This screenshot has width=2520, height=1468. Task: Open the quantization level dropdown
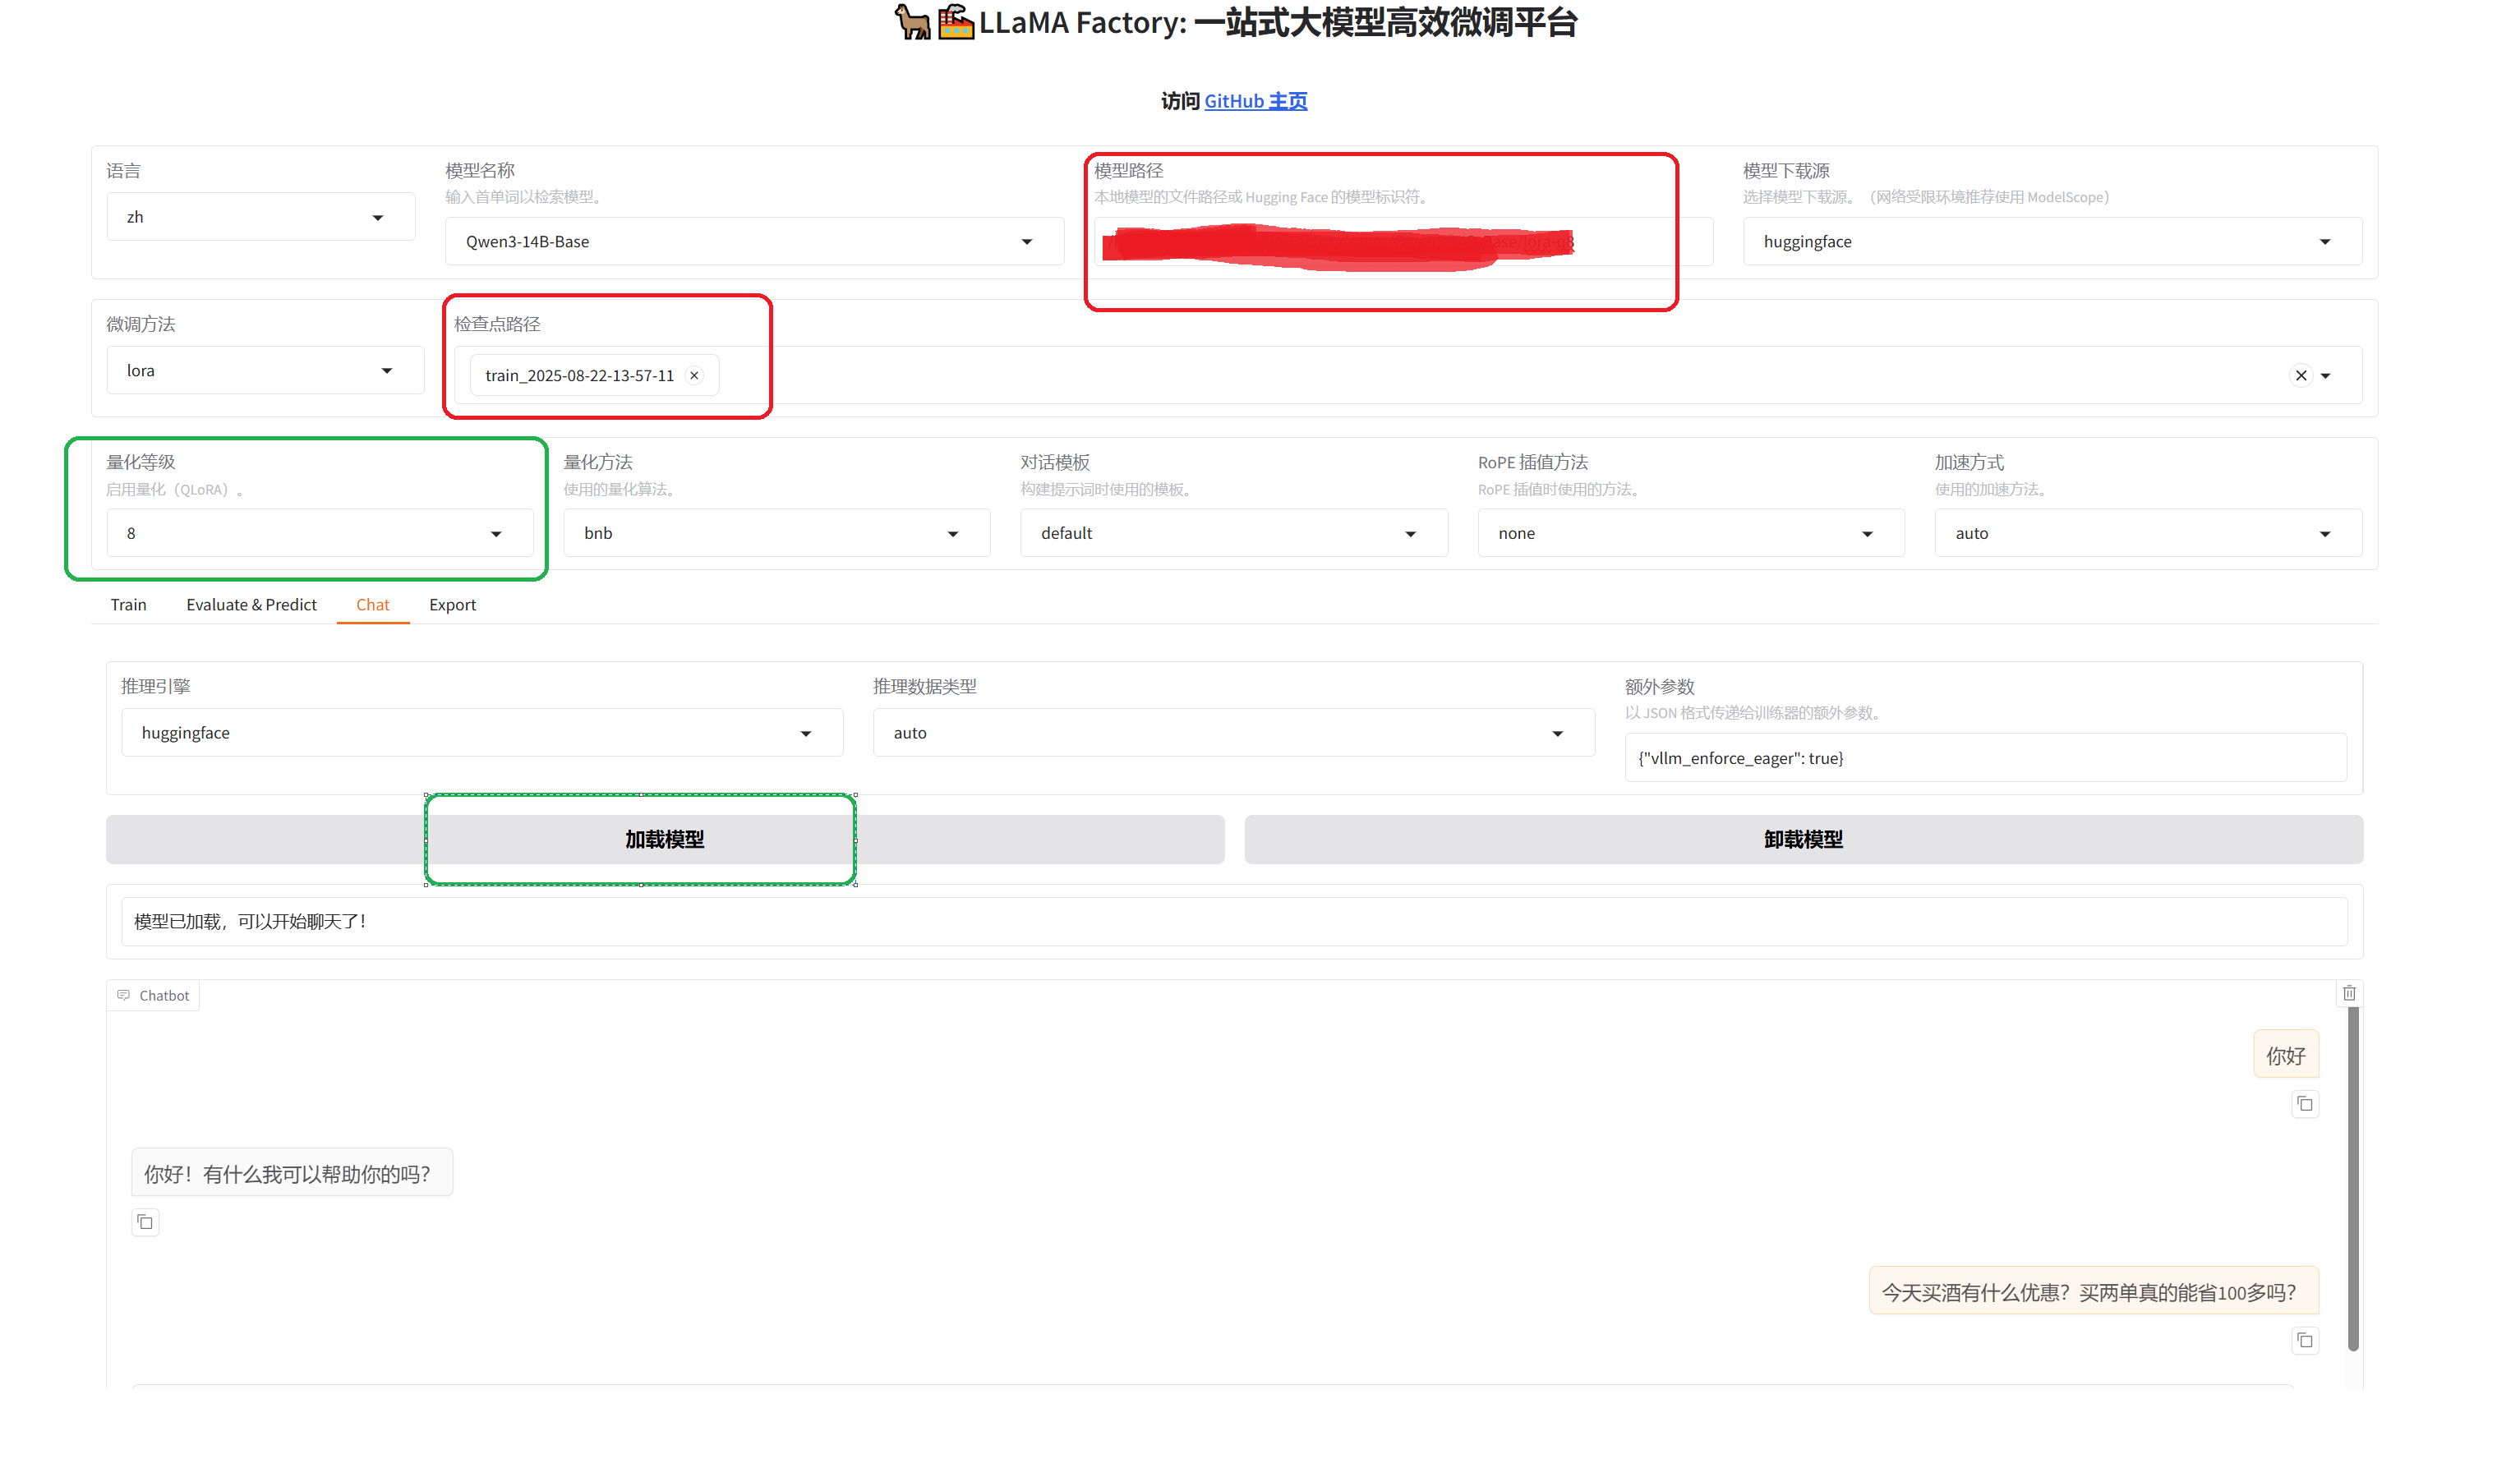click(320, 533)
